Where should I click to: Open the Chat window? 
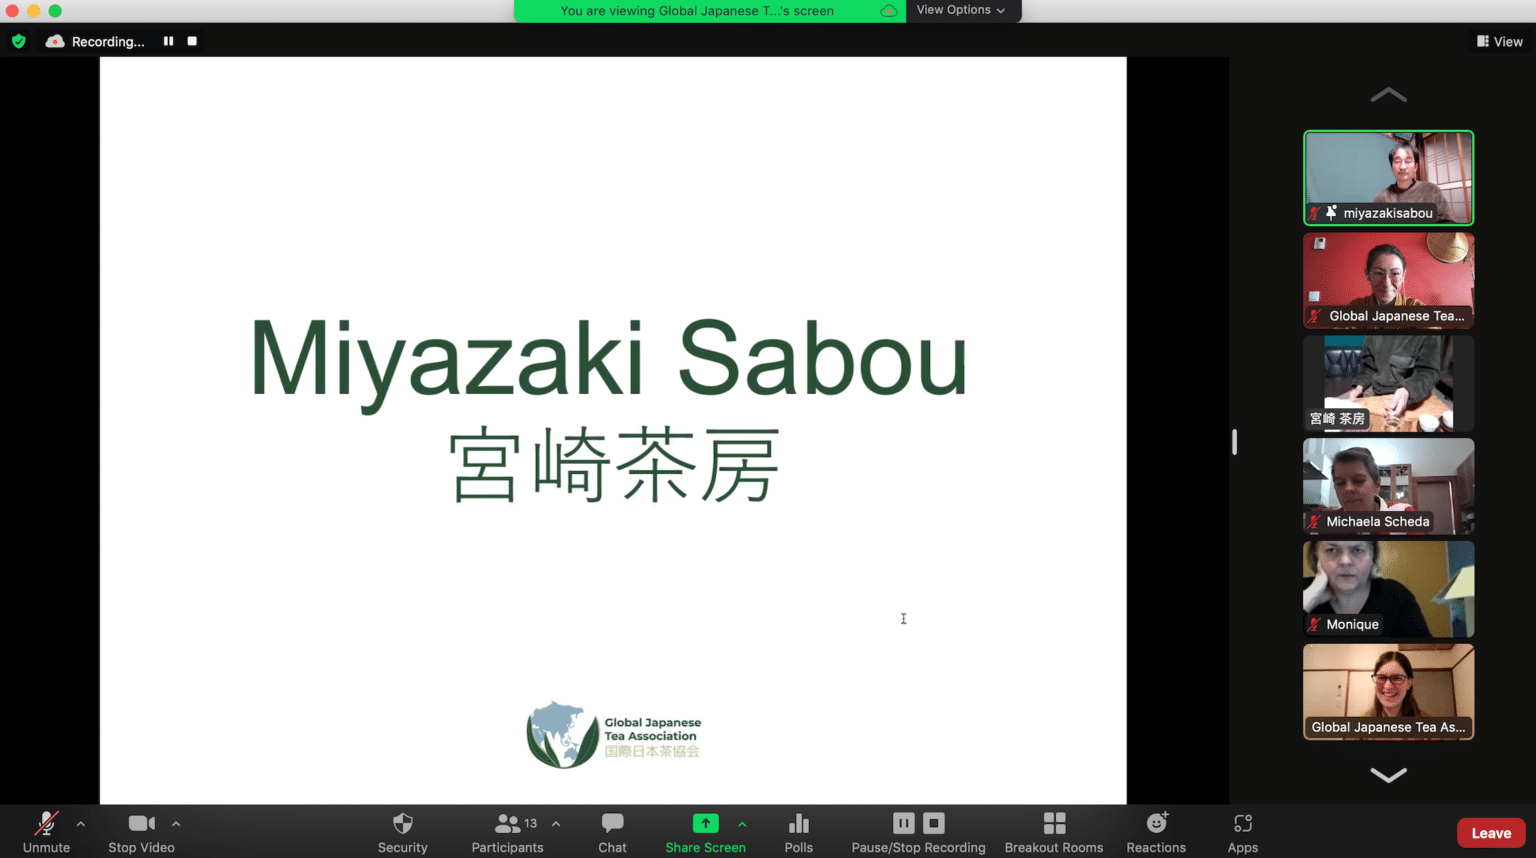pyautogui.click(x=612, y=831)
